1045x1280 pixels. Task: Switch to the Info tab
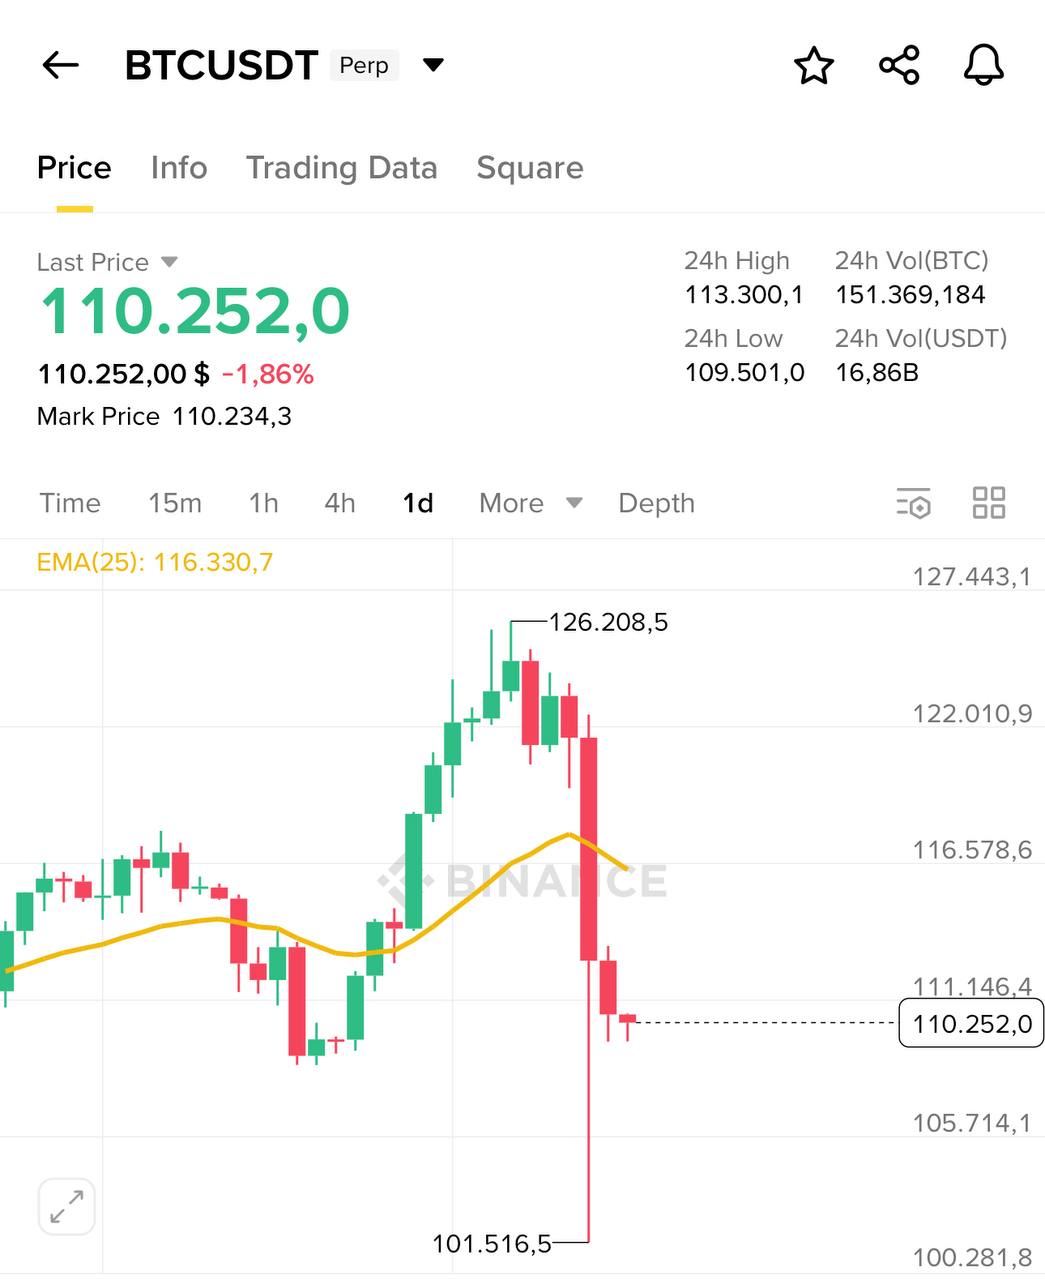point(179,168)
